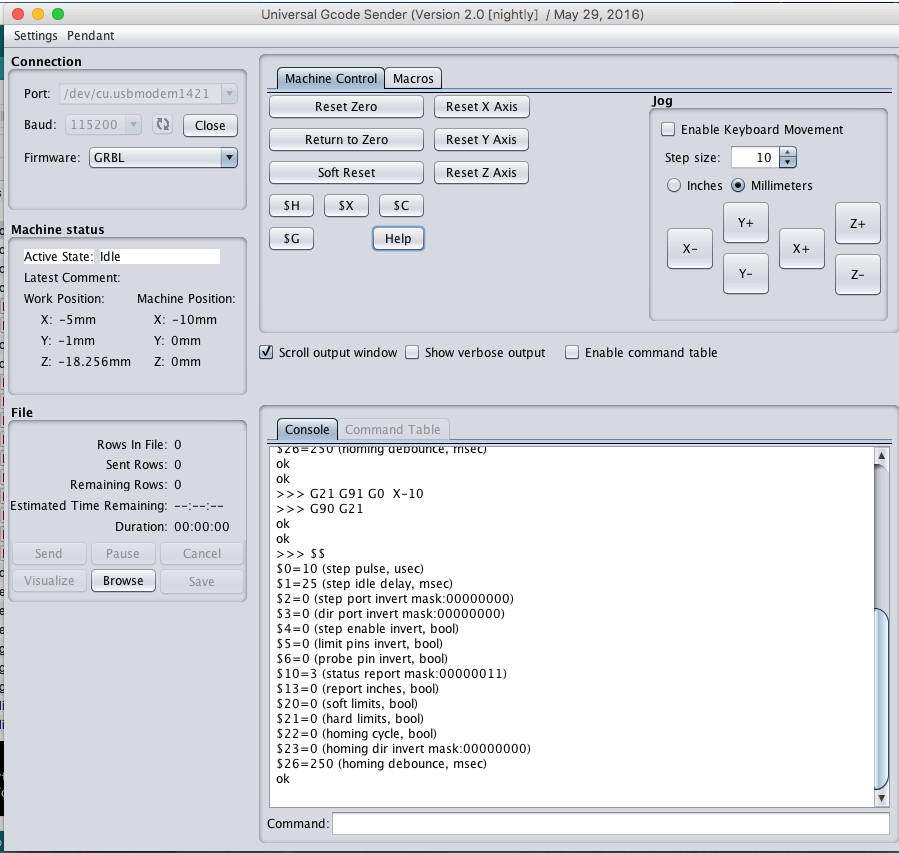Open the Help button
Screen dimensions: 899x853
(x=398, y=238)
